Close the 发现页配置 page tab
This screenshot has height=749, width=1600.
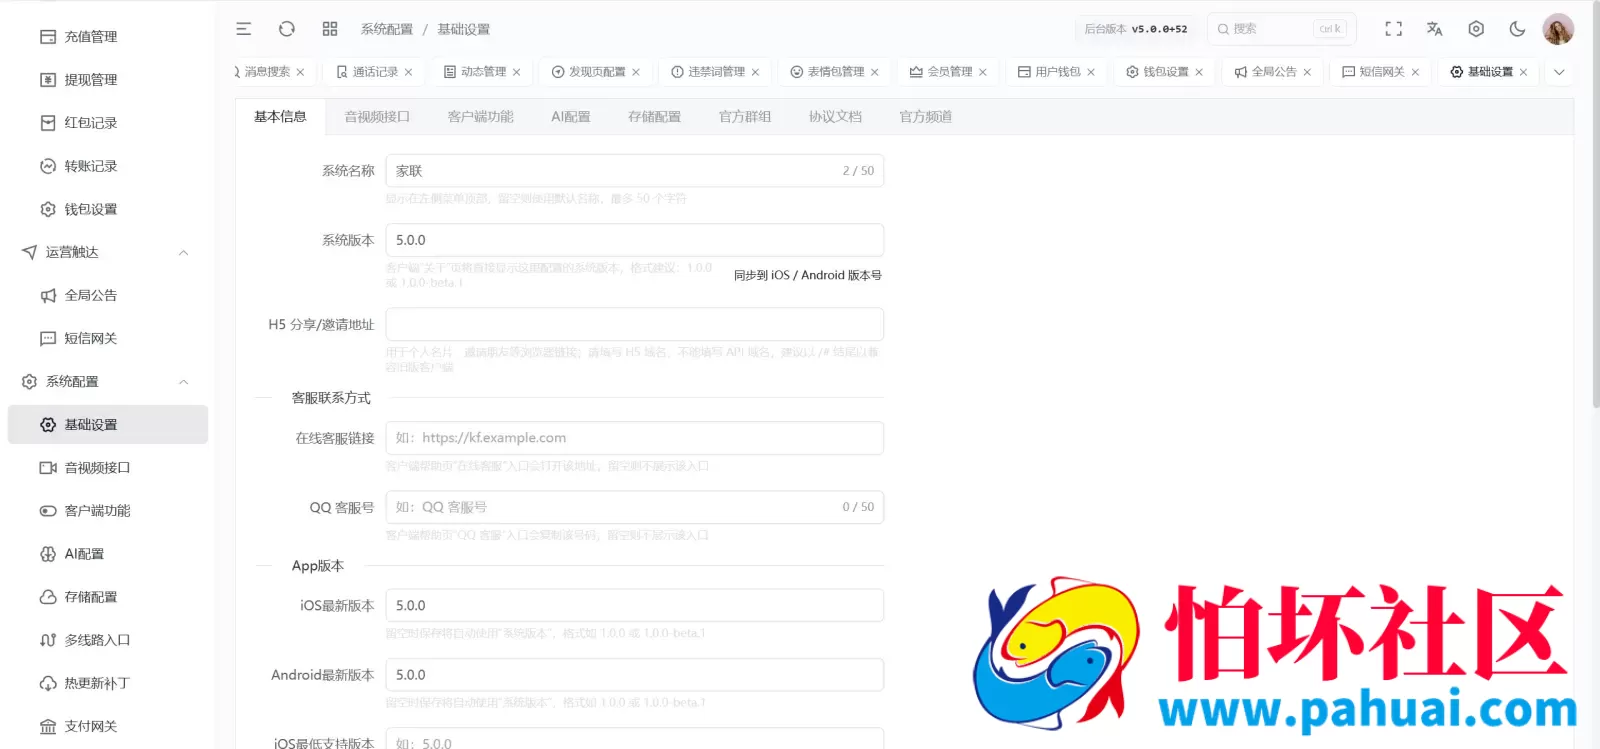tap(636, 72)
